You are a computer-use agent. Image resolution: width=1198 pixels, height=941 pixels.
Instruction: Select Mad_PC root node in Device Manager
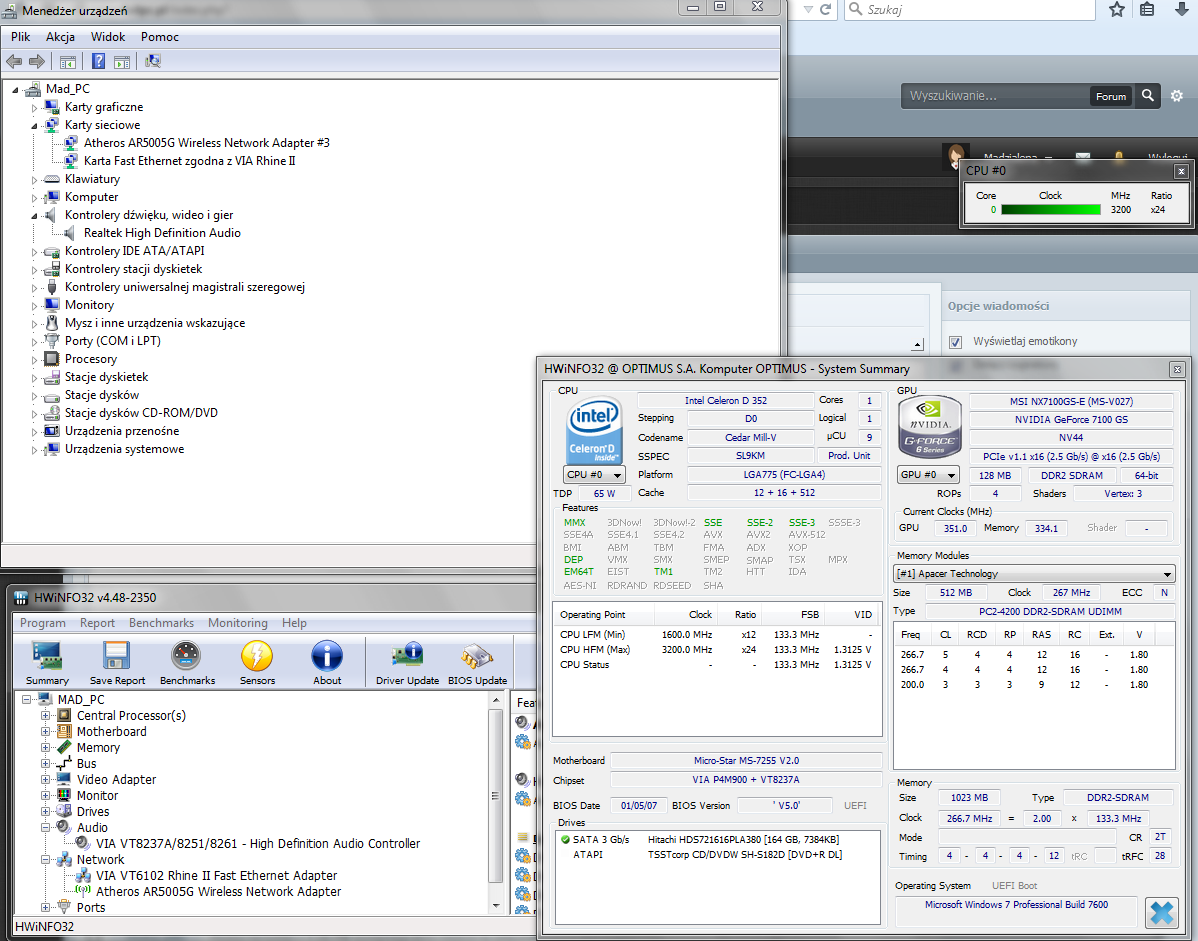click(x=67, y=89)
